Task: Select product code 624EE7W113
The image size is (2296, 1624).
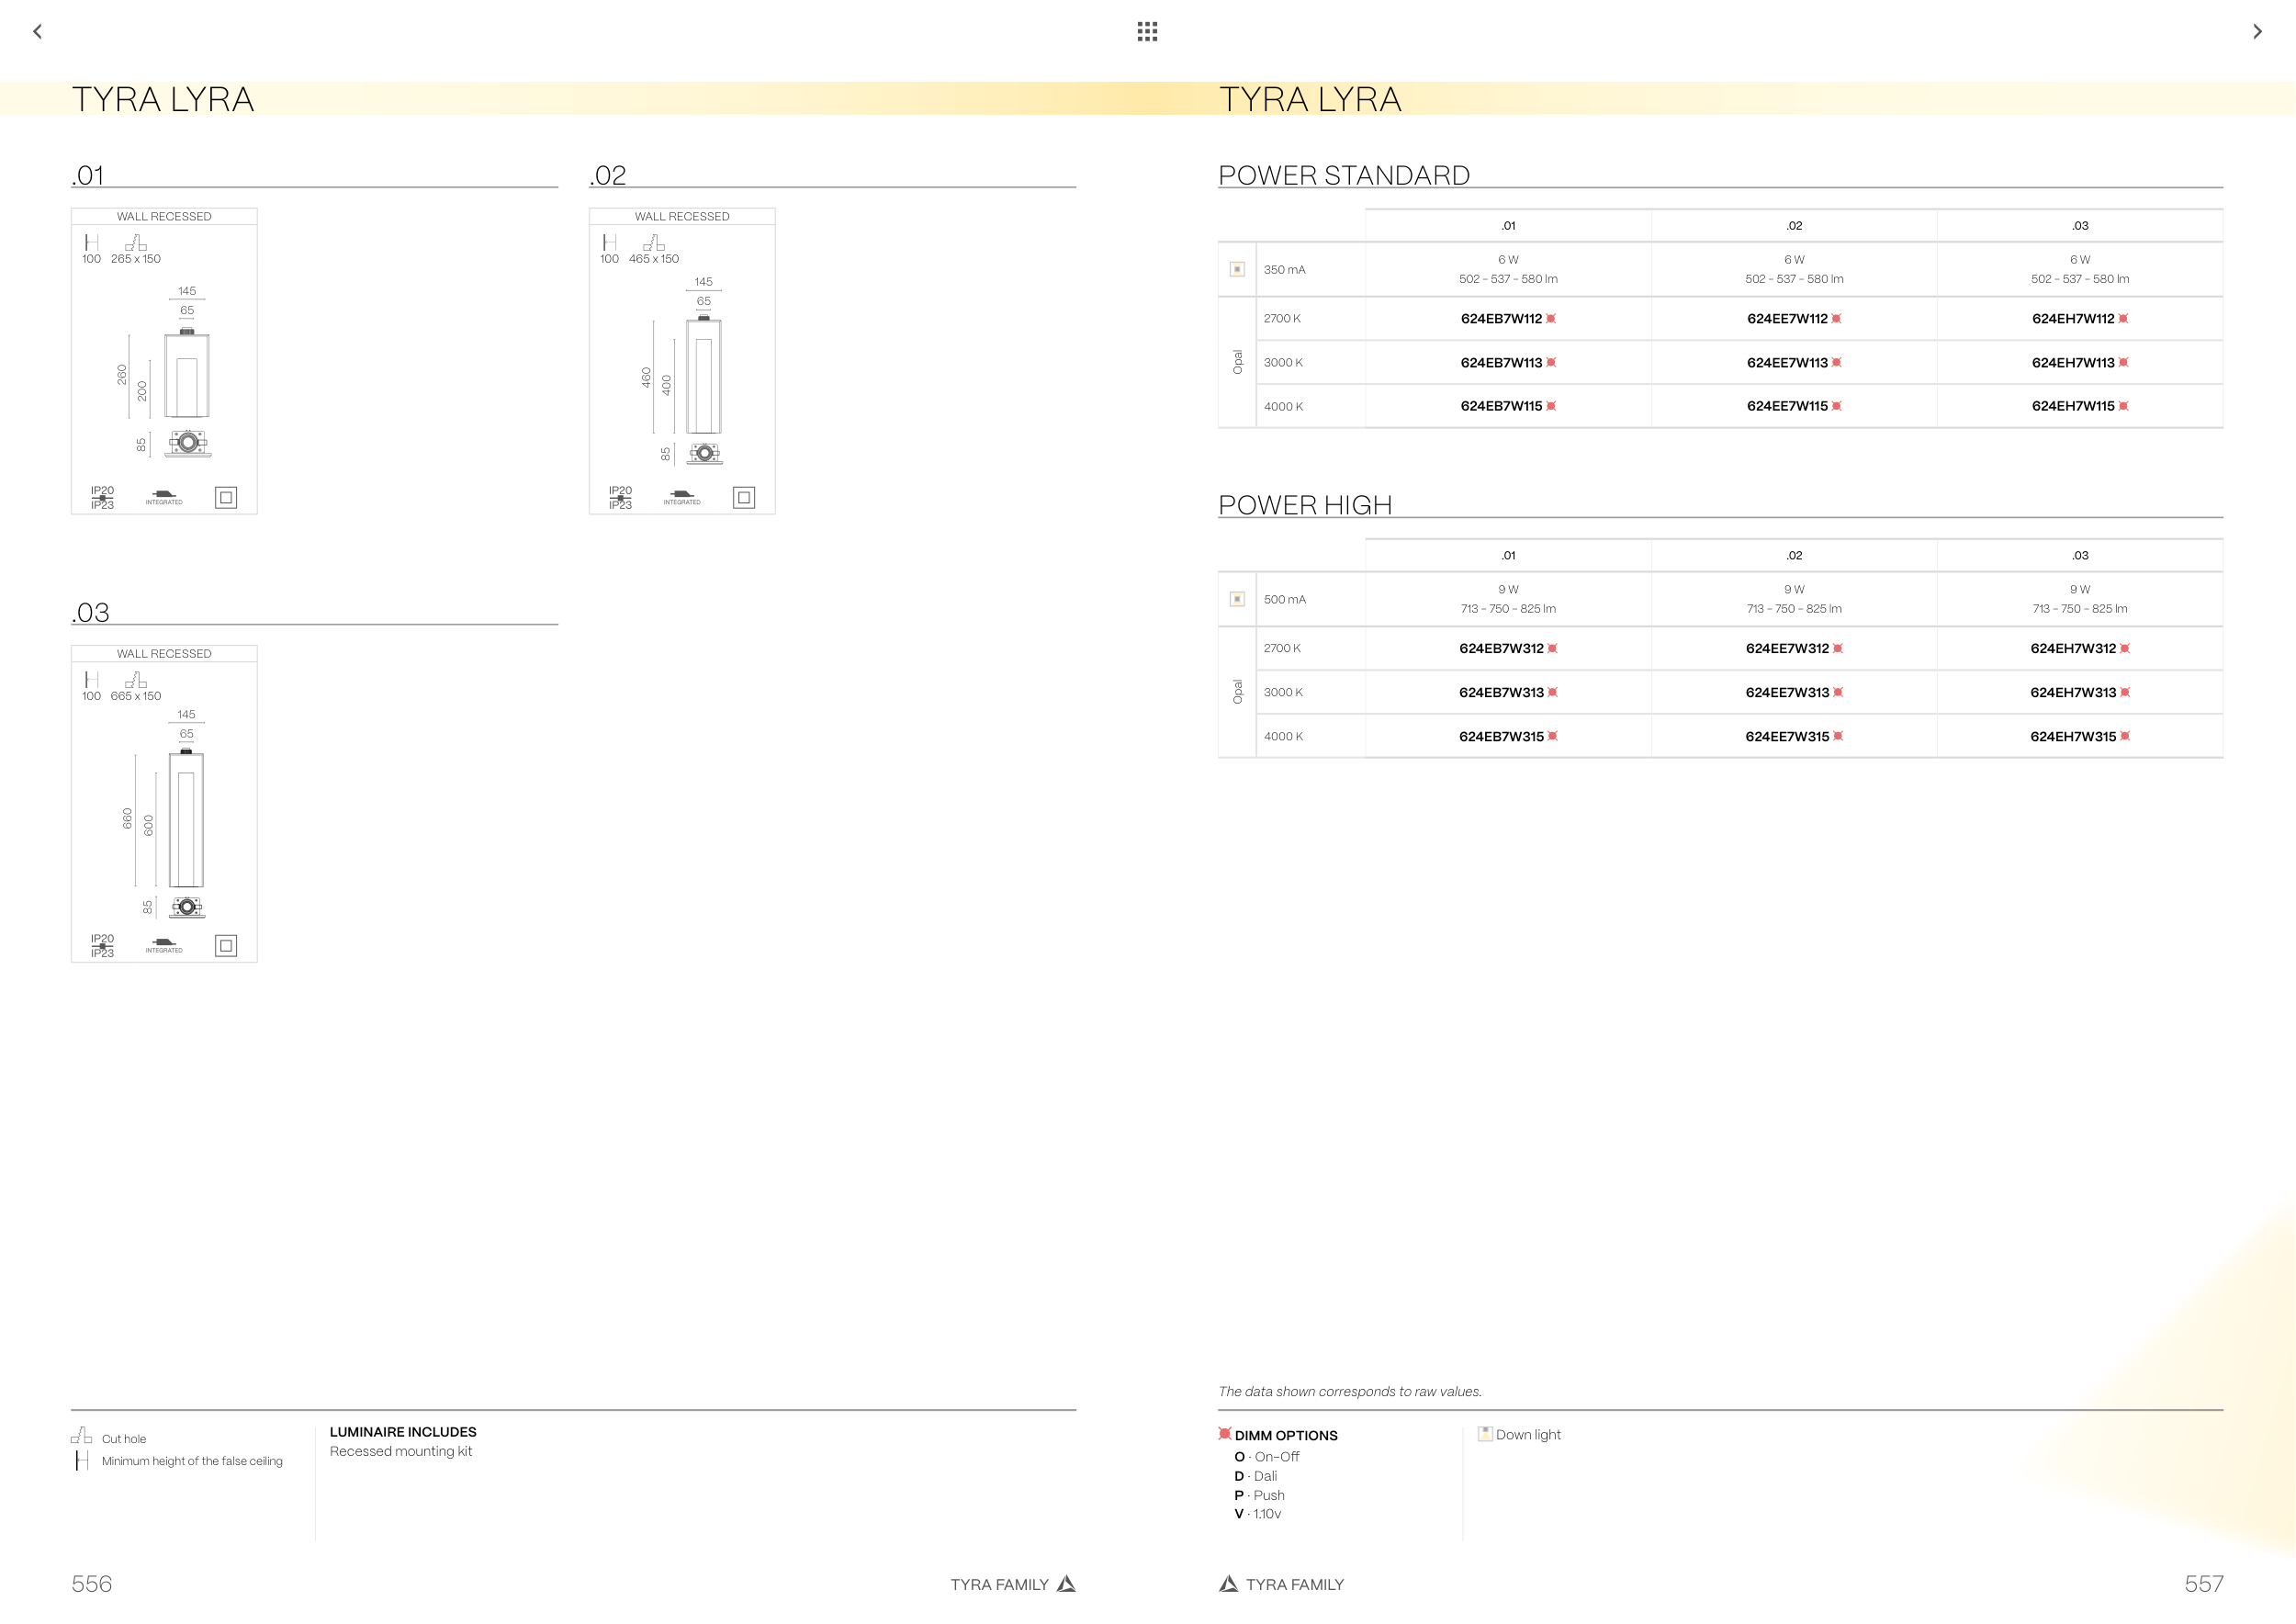Action: pyautogui.click(x=1787, y=363)
